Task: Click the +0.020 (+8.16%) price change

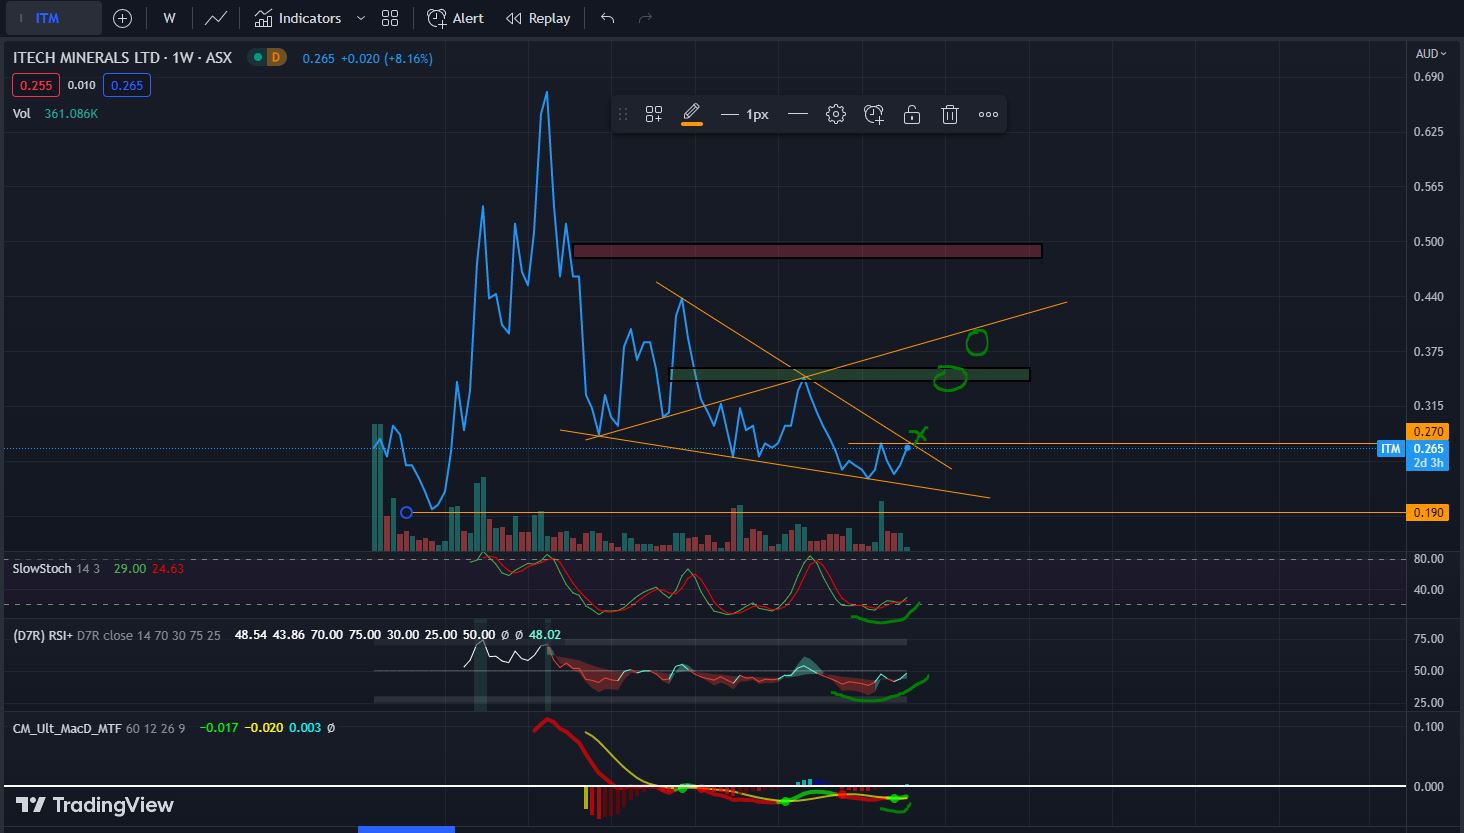Action: (387, 58)
